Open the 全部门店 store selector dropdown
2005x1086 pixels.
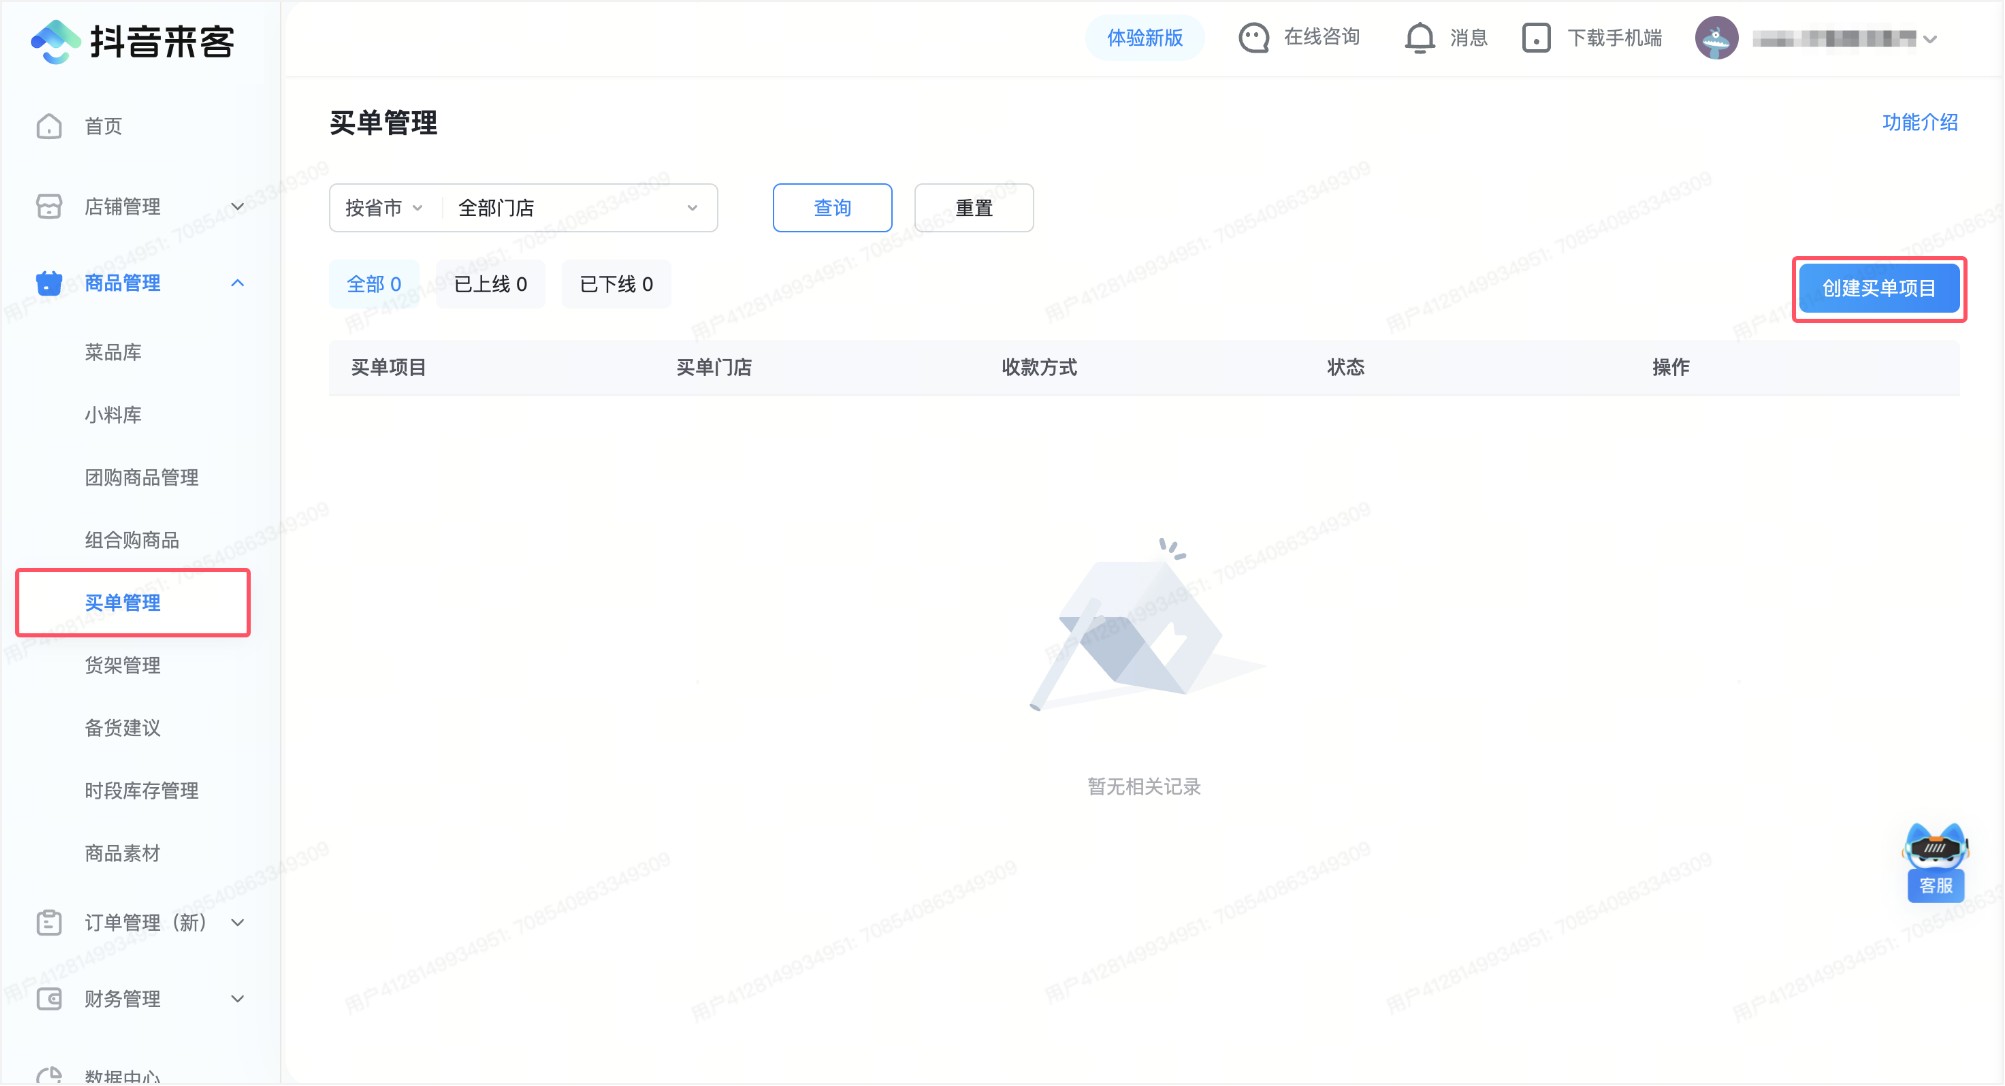[x=578, y=208]
